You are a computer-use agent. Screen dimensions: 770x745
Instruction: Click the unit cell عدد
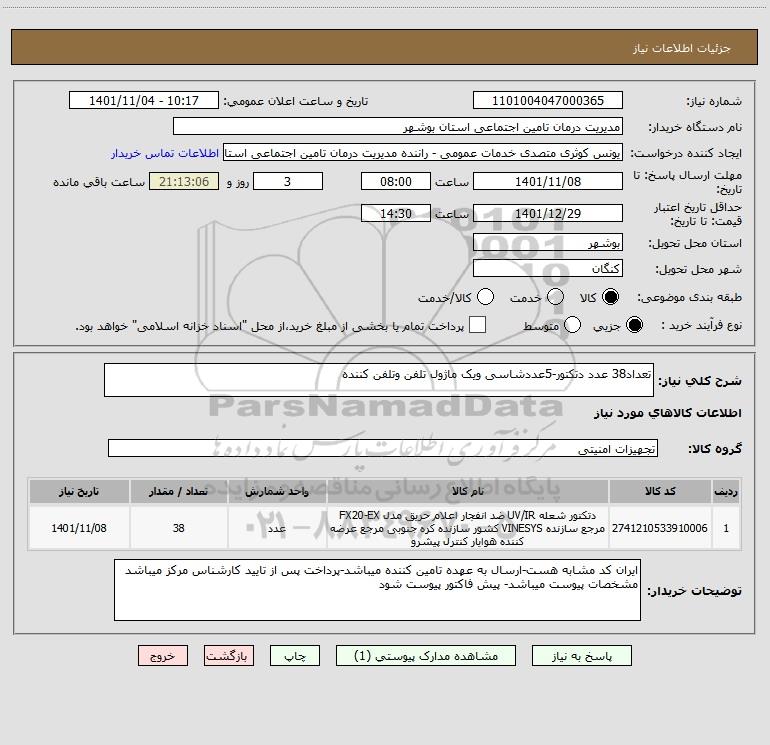(277, 528)
